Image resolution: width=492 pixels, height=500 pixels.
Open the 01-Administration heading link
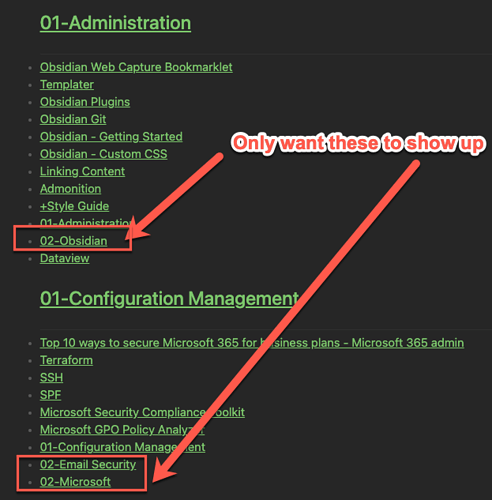[115, 23]
